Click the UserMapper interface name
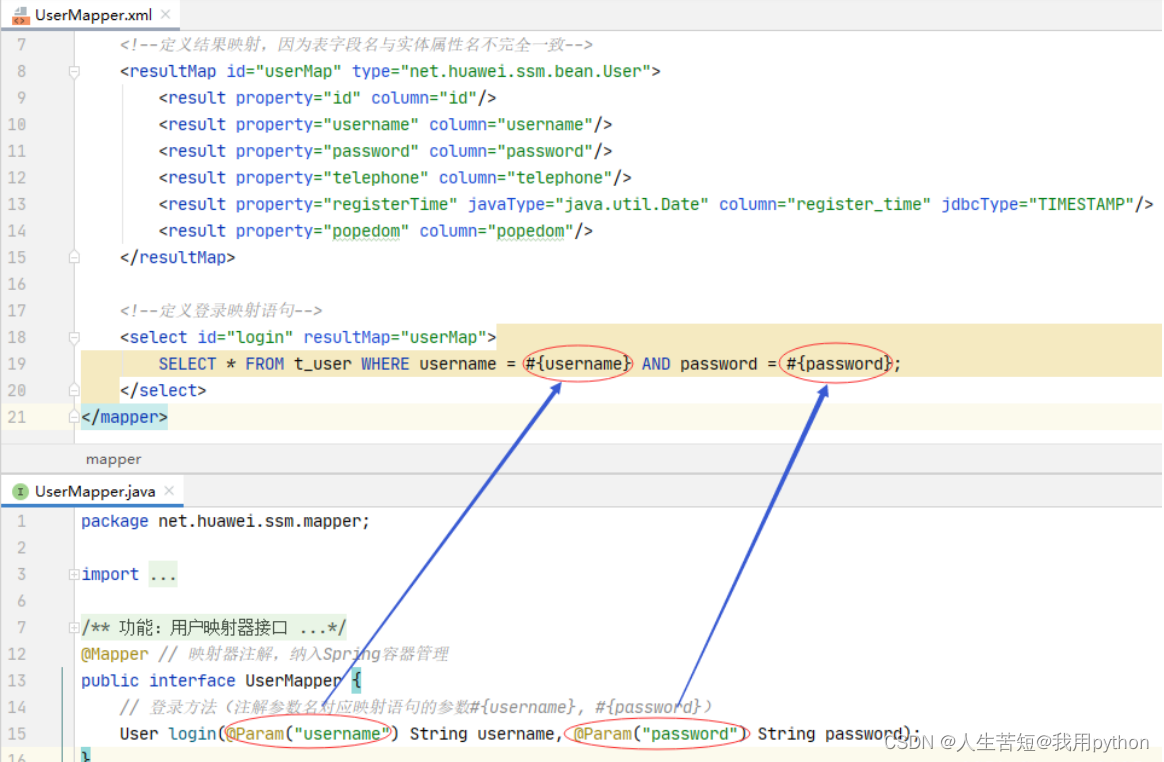This screenshot has height=762, width=1164. tap(293, 681)
